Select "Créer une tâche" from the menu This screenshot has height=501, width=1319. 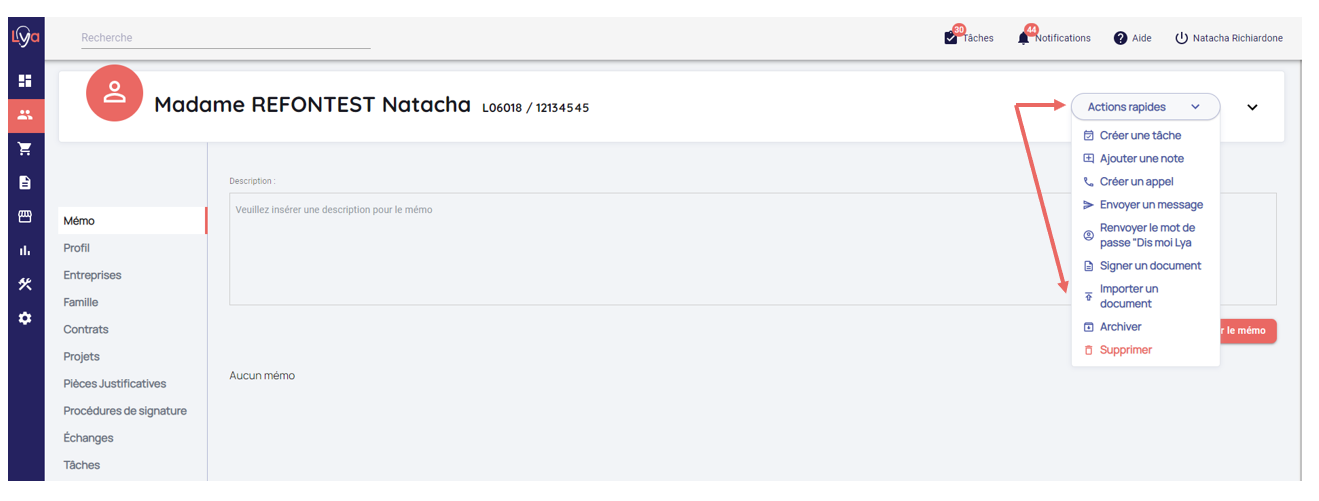coord(1140,135)
